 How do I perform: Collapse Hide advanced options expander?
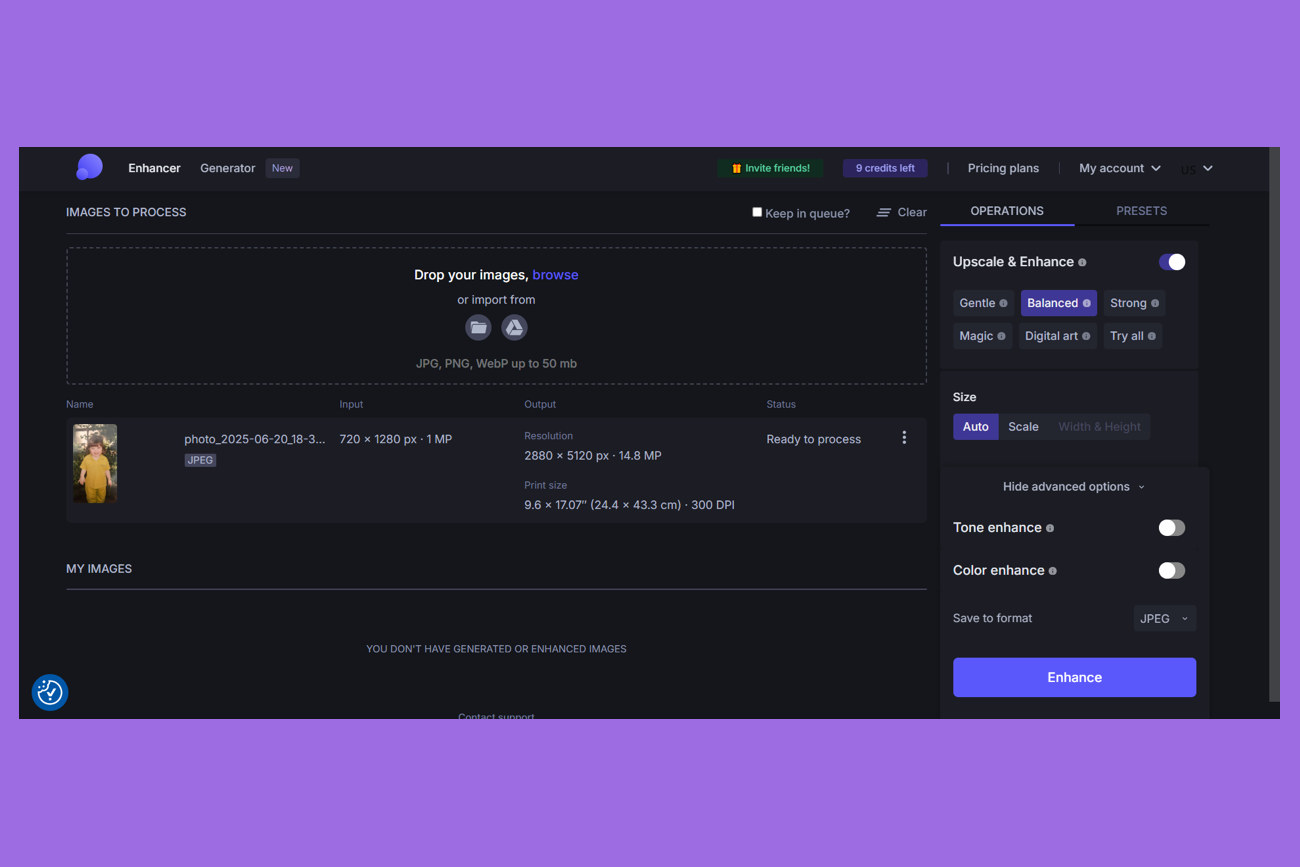pyautogui.click(x=1073, y=487)
